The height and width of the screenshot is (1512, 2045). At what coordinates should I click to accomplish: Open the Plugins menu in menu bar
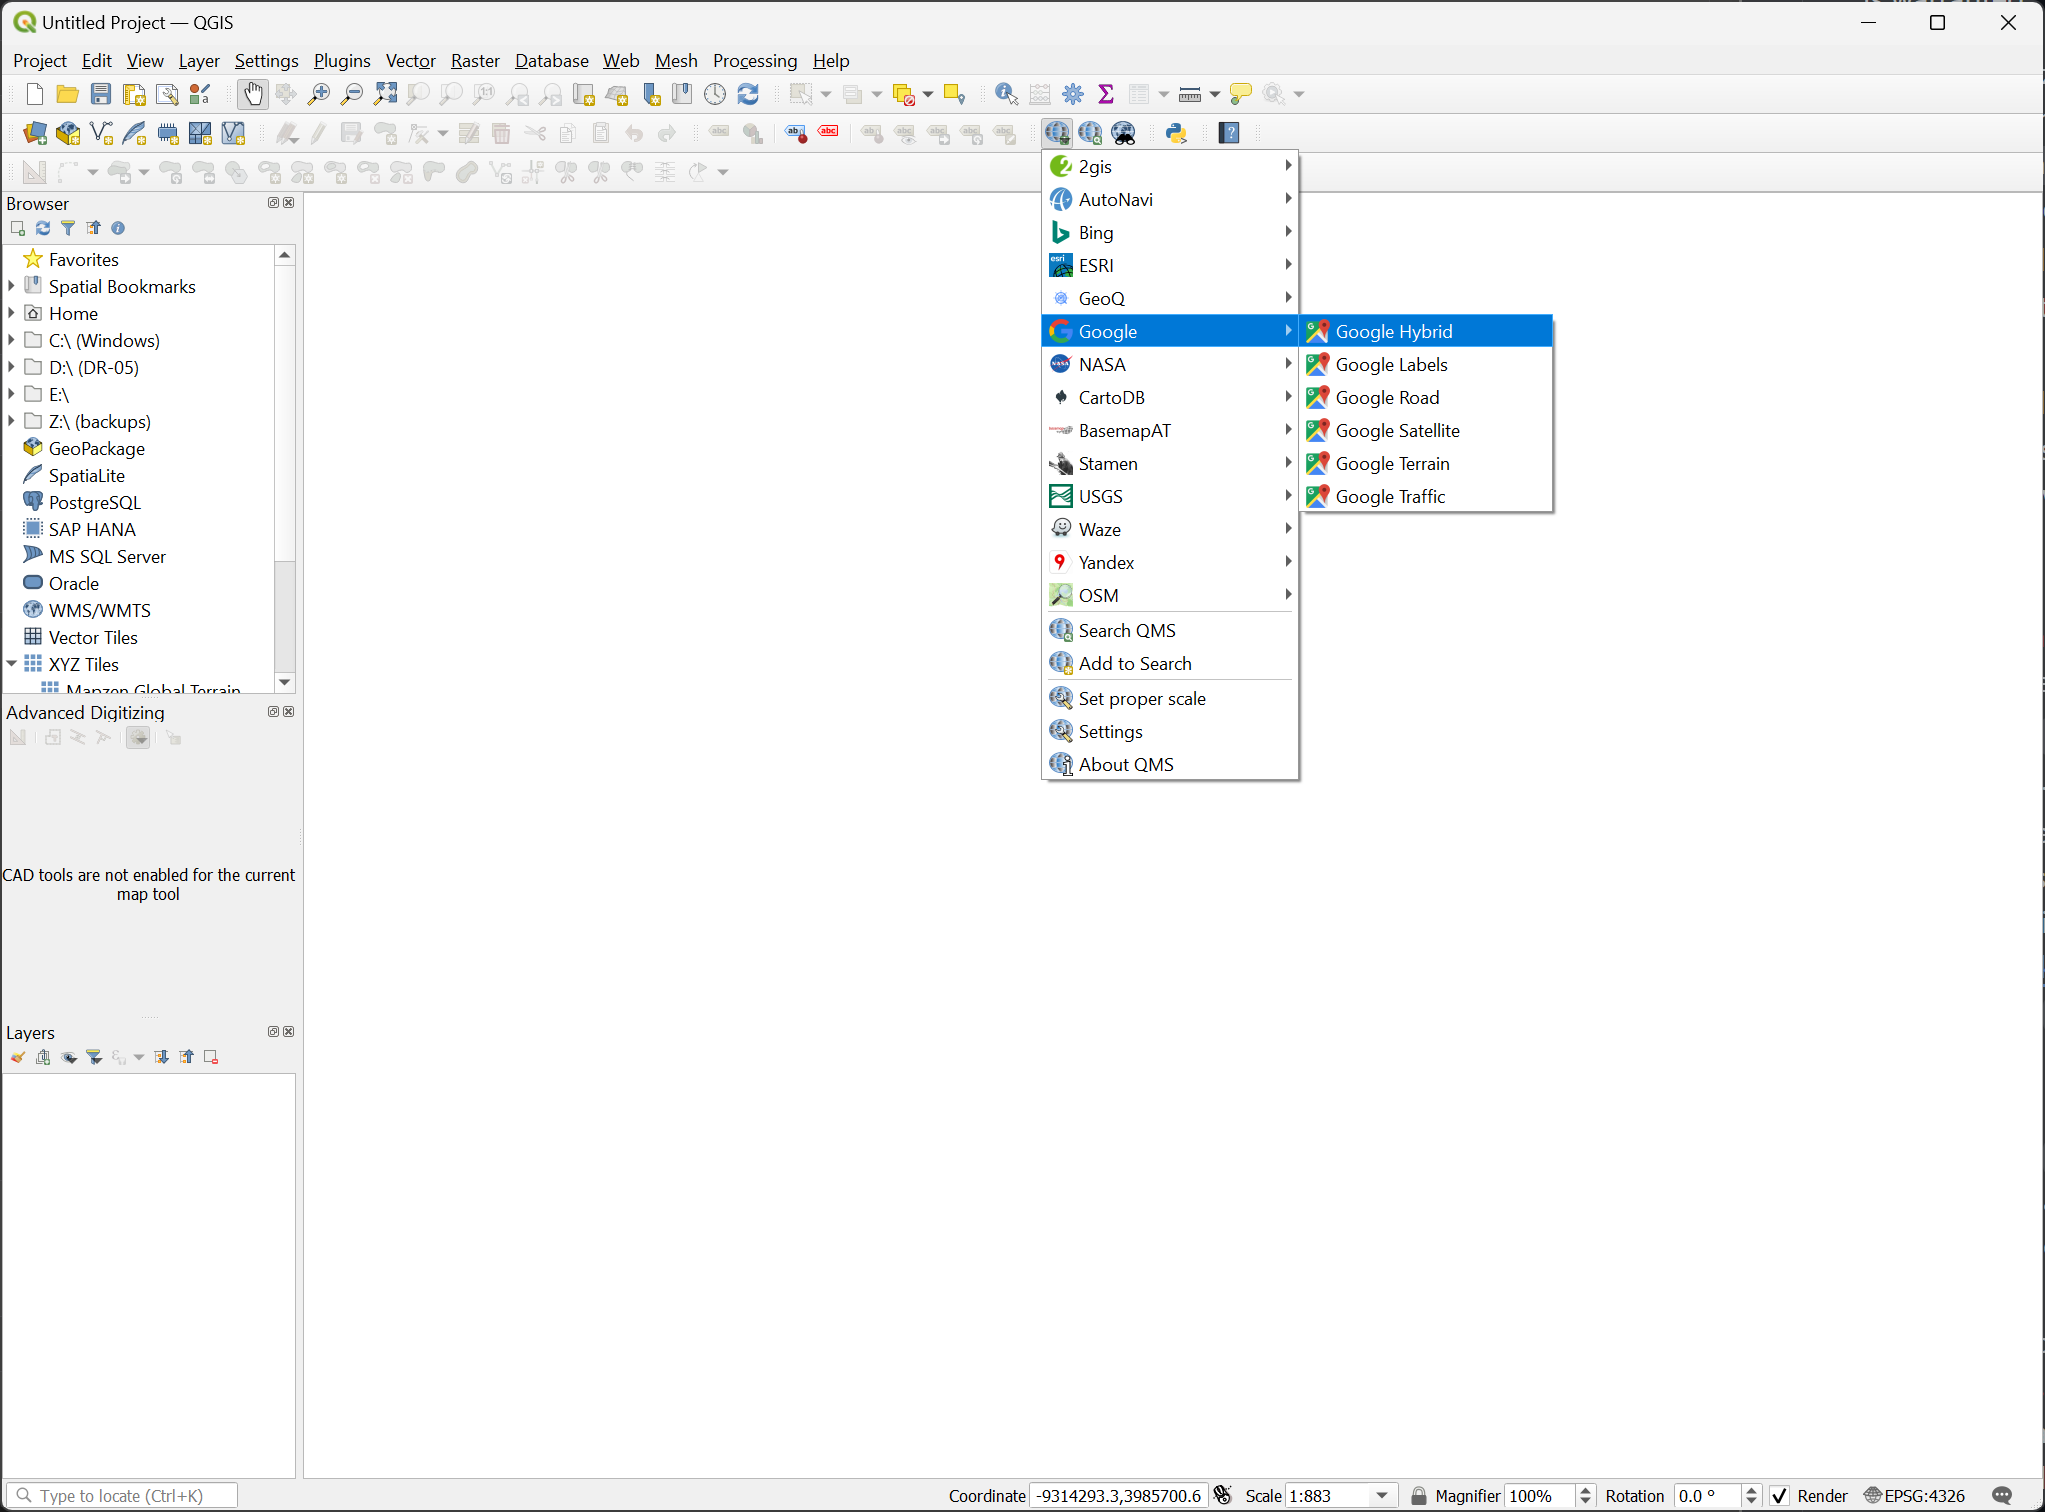pyautogui.click(x=342, y=61)
